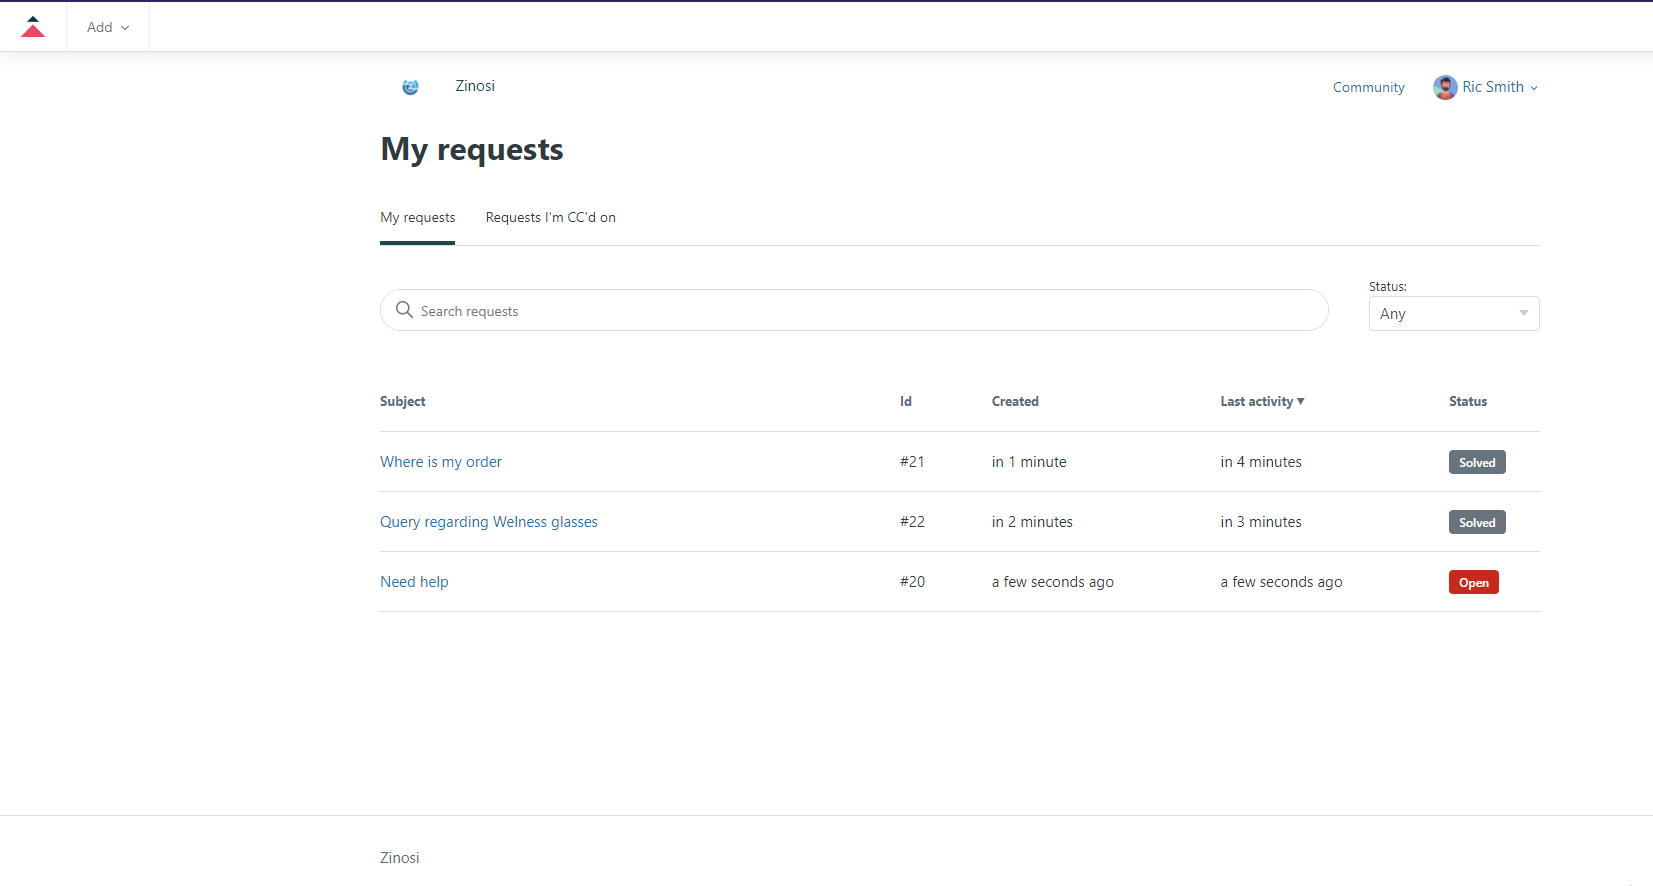Click Solved badge for Welness glasses query
Viewport: 1653px width, 886px height.
pyautogui.click(x=1477, y=522)
